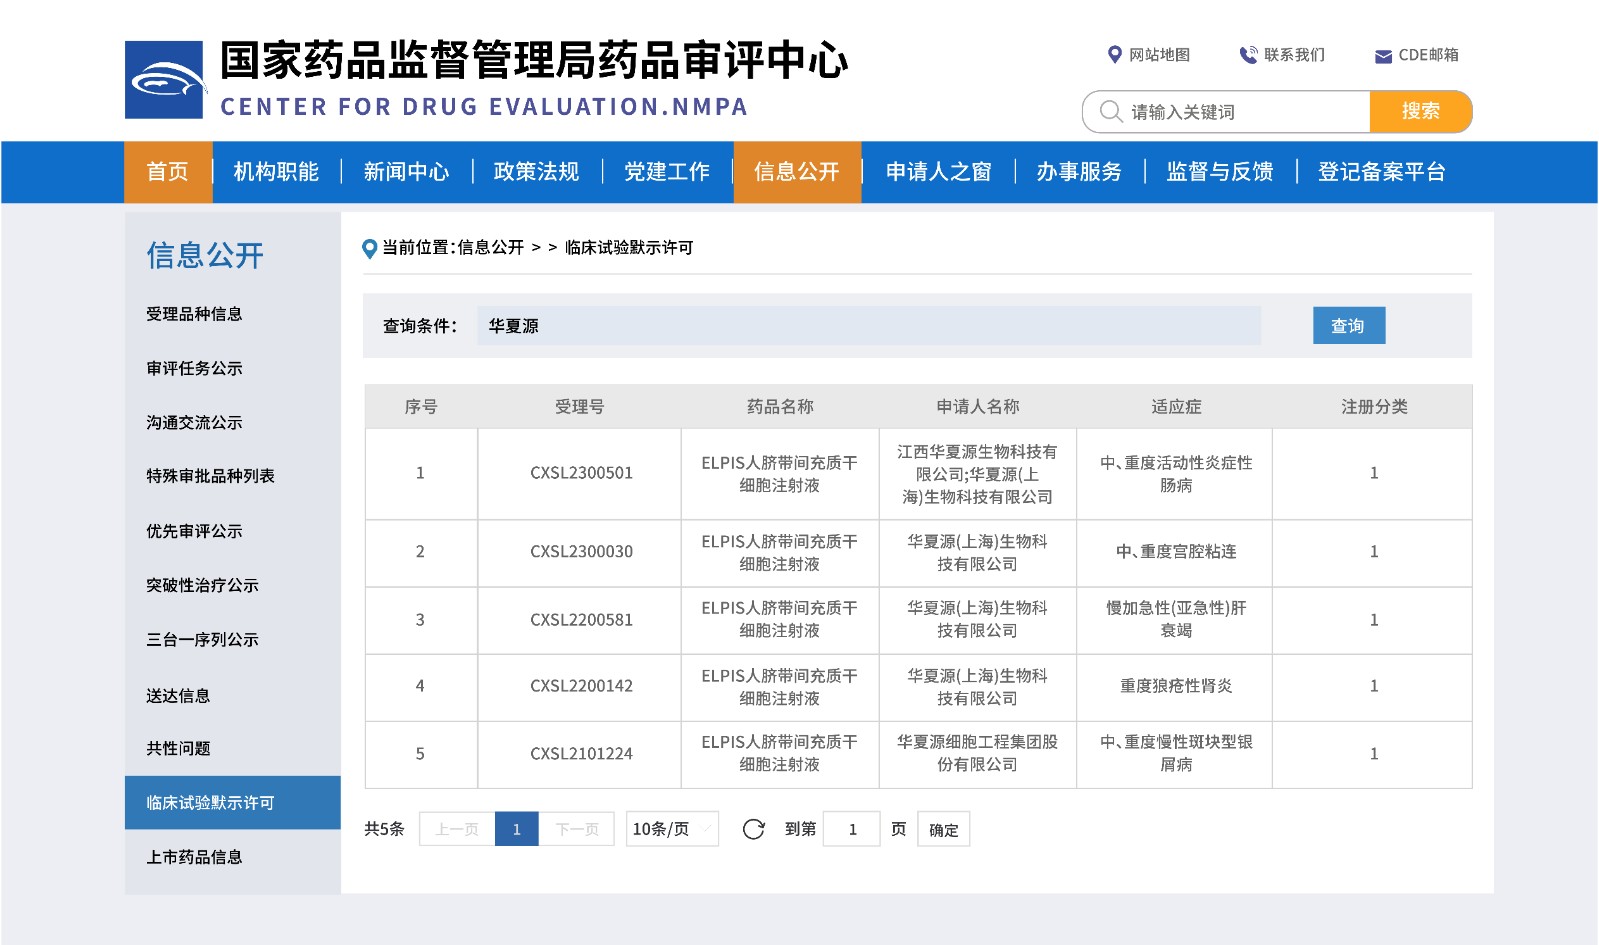Click the current location marker icon
Image resolution: width=1599 pixels, height=945 pixels.
click(x=370, y=248)
